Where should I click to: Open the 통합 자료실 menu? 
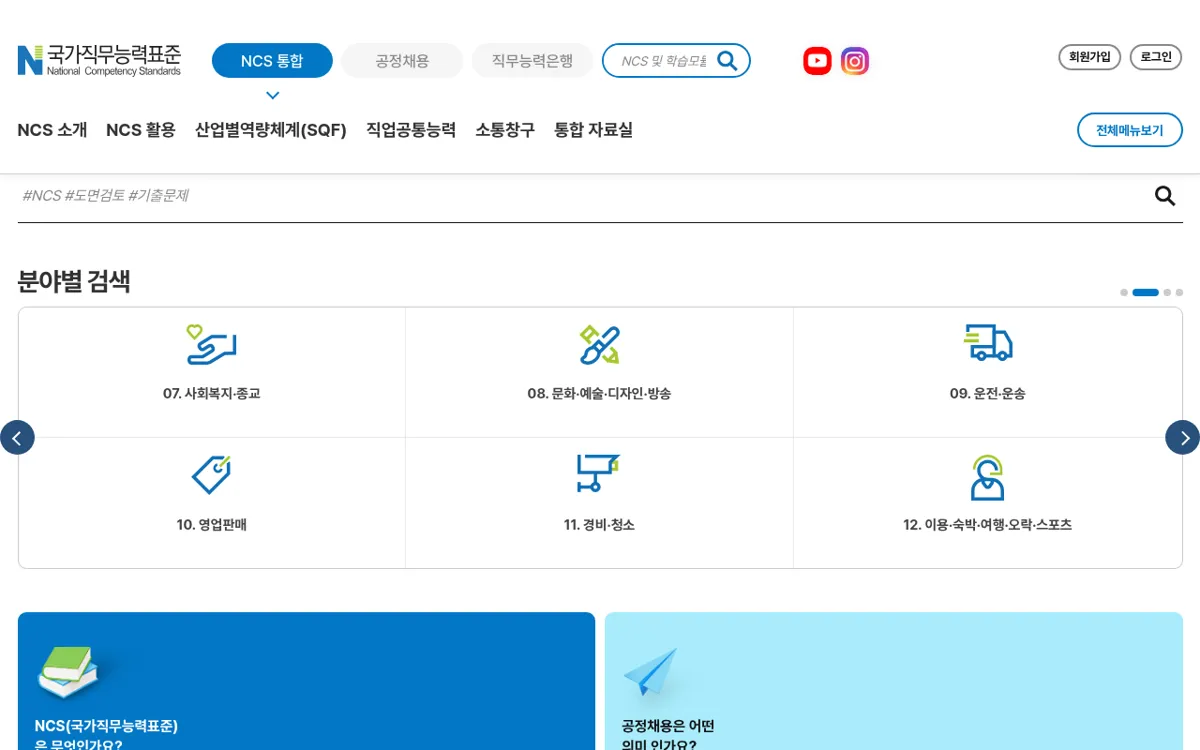pyautogui.click(x=593, y=130)
